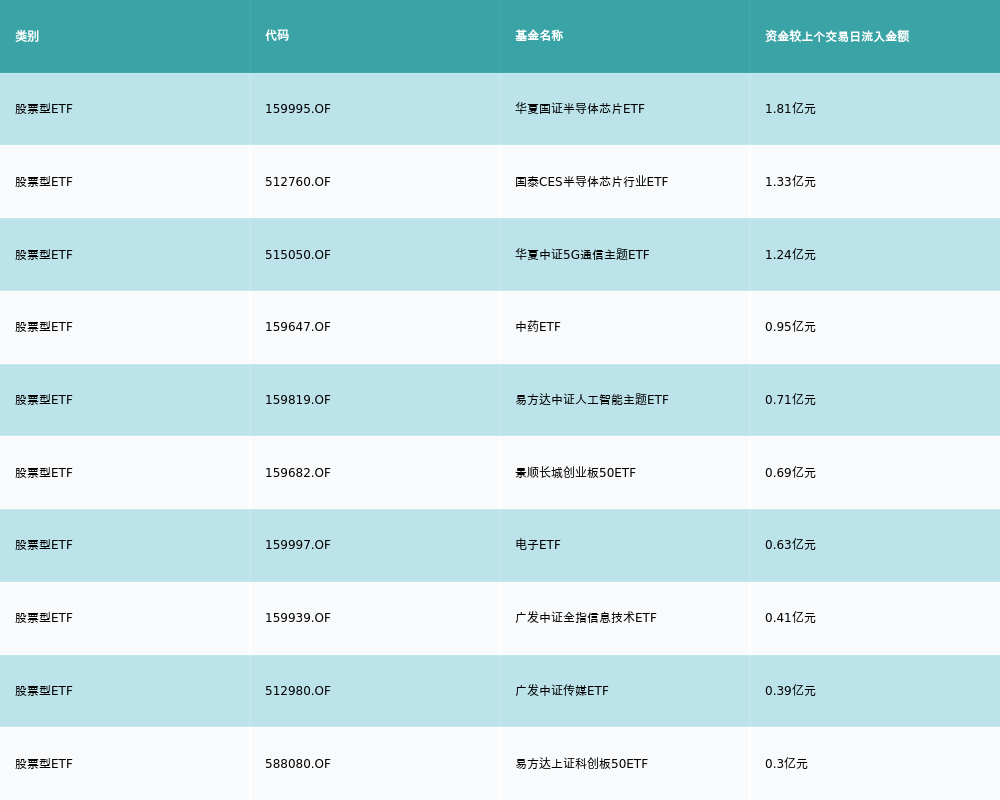The width and height of the screenshot is (1000, 800).
Task: Click 股票型ETF in the 512980.OF row
Action: pos(44,691)
